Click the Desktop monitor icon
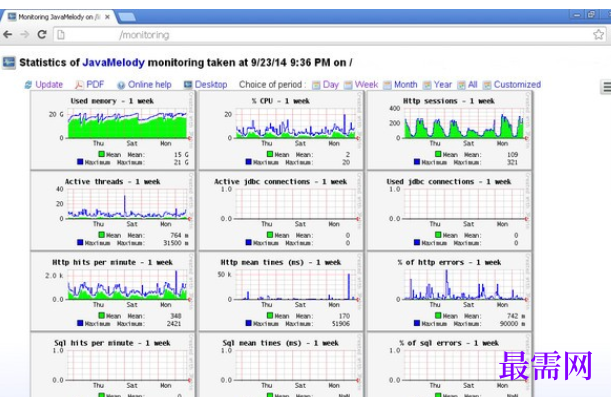611x397 pixels. click(x=188, y=85)
